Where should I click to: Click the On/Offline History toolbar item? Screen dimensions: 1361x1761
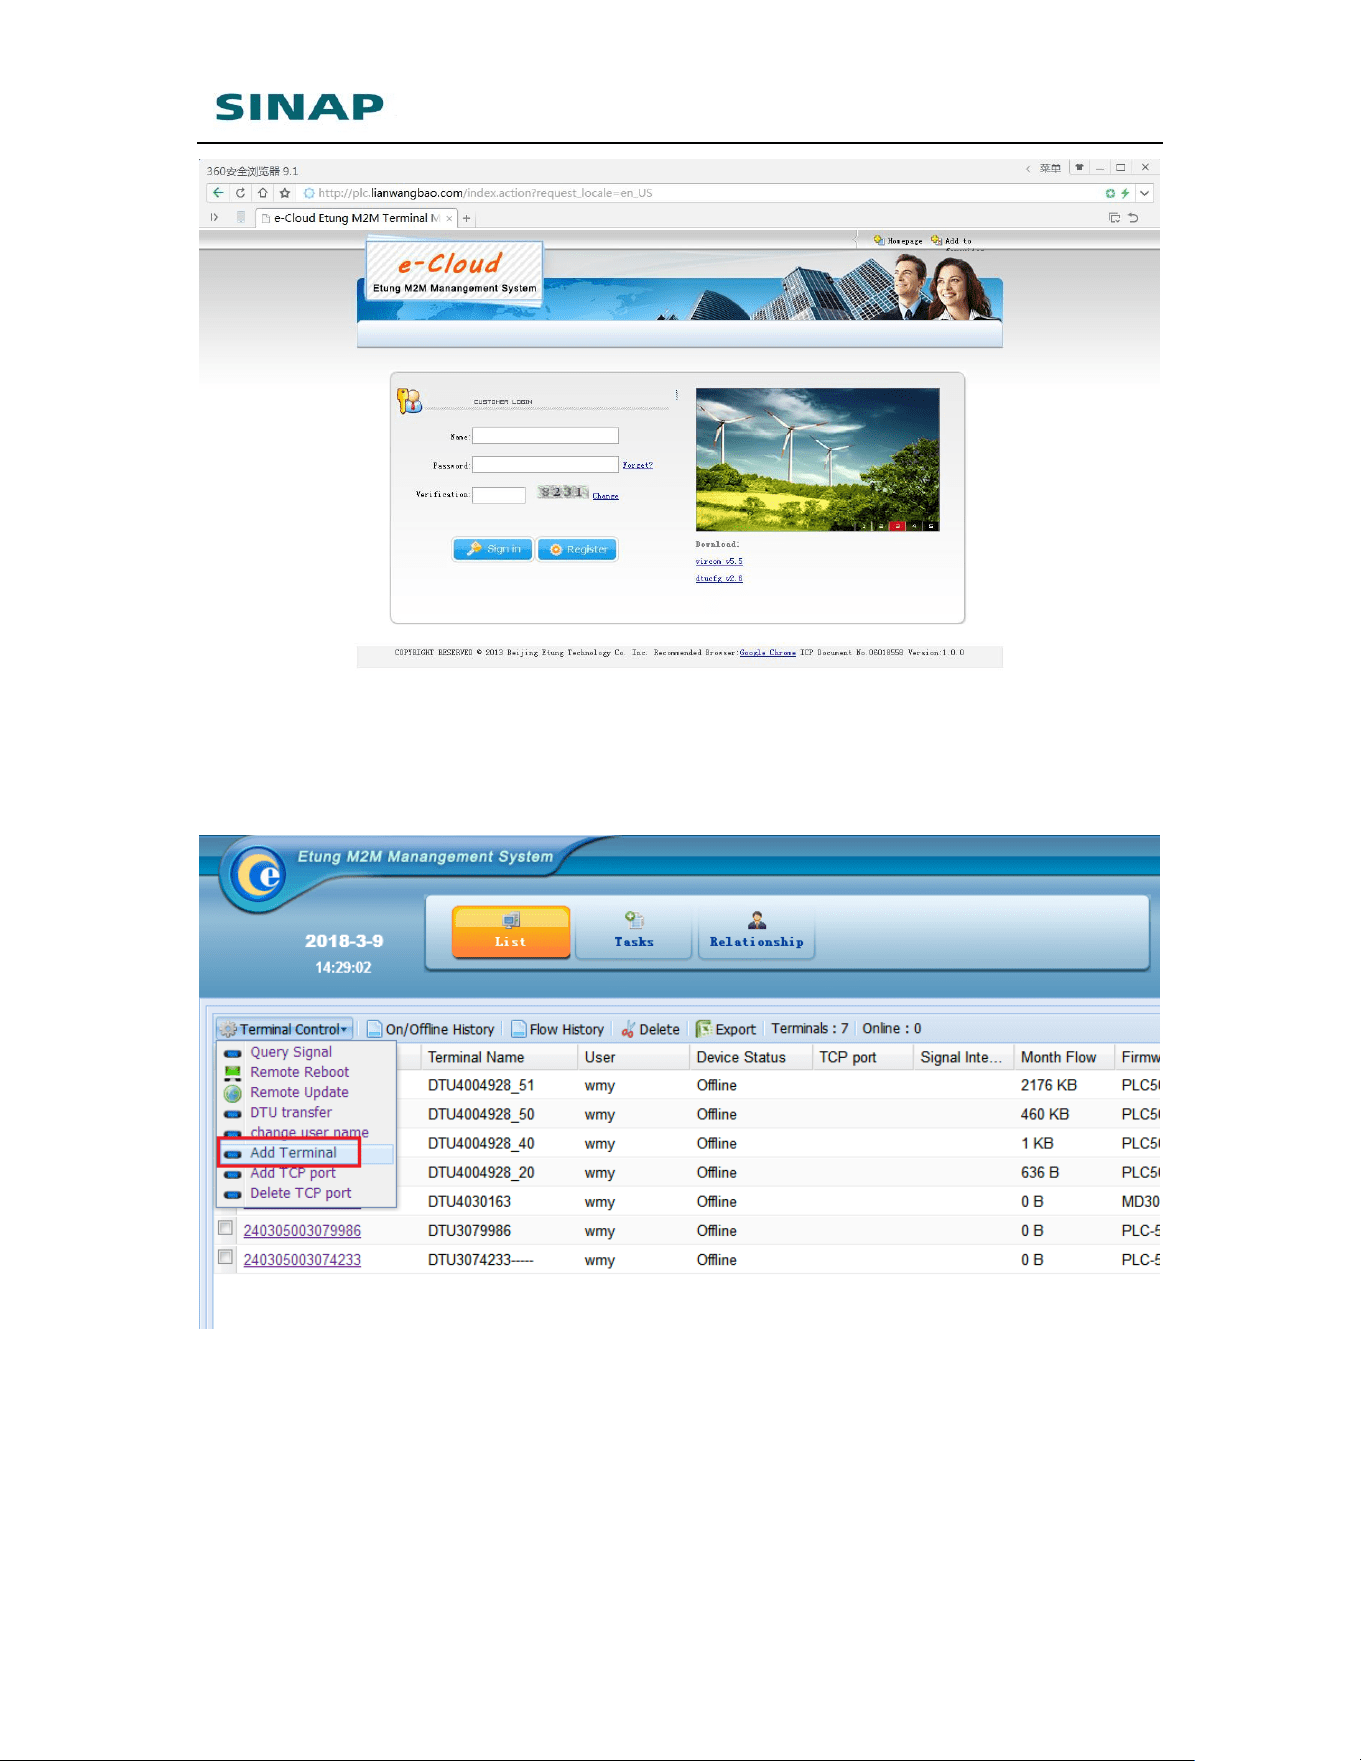pyautogui.click(x=431, y=1029)
